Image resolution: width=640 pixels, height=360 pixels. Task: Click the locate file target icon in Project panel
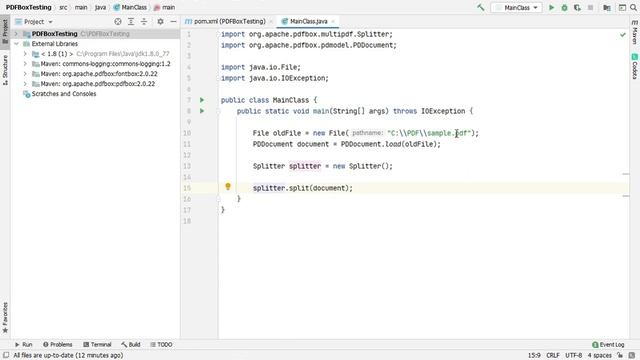[x=118, y=22]
